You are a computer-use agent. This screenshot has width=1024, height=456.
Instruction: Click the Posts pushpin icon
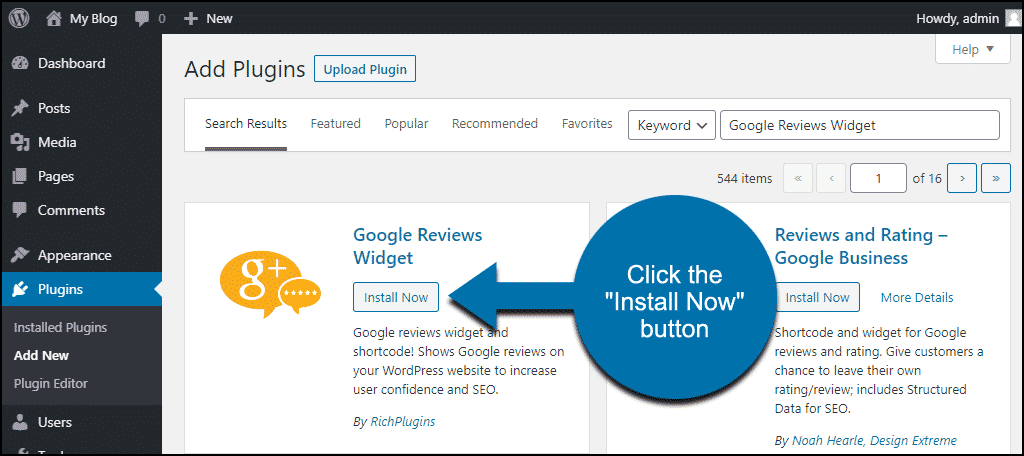click(21, 108)
